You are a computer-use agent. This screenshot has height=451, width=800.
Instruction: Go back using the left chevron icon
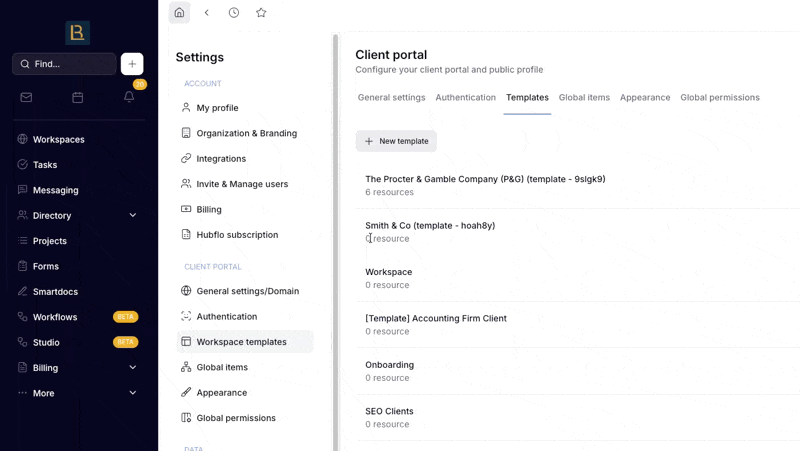pos(207,13)
